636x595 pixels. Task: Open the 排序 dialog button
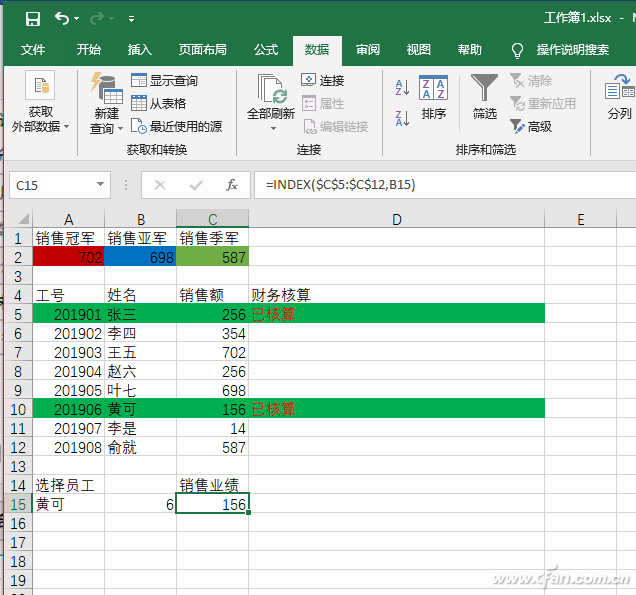coord(434,97)
